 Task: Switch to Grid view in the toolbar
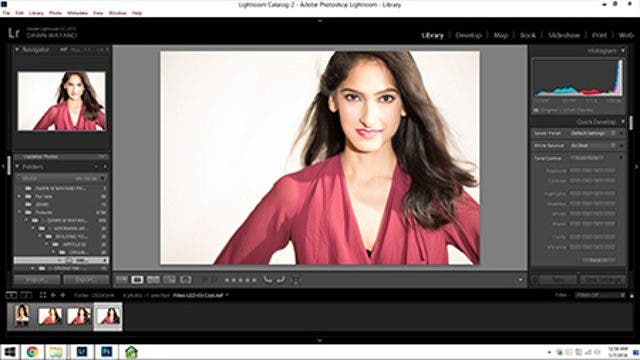click(x=122, y=280)
